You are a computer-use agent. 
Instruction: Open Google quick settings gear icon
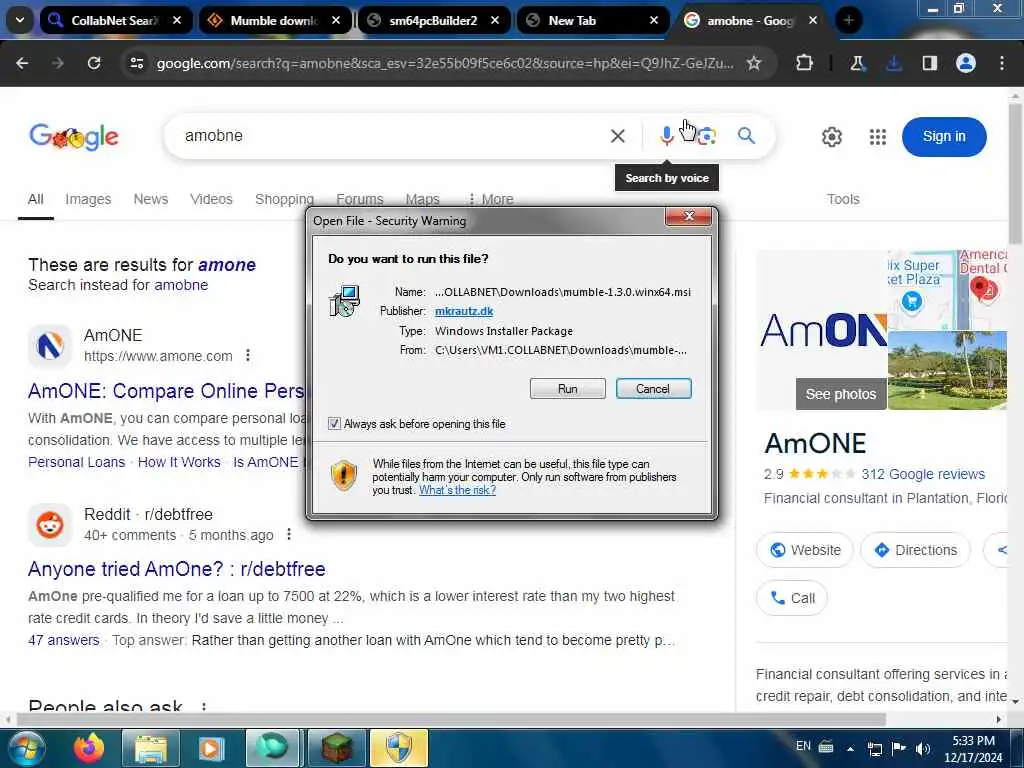click(x=831, y=136)
